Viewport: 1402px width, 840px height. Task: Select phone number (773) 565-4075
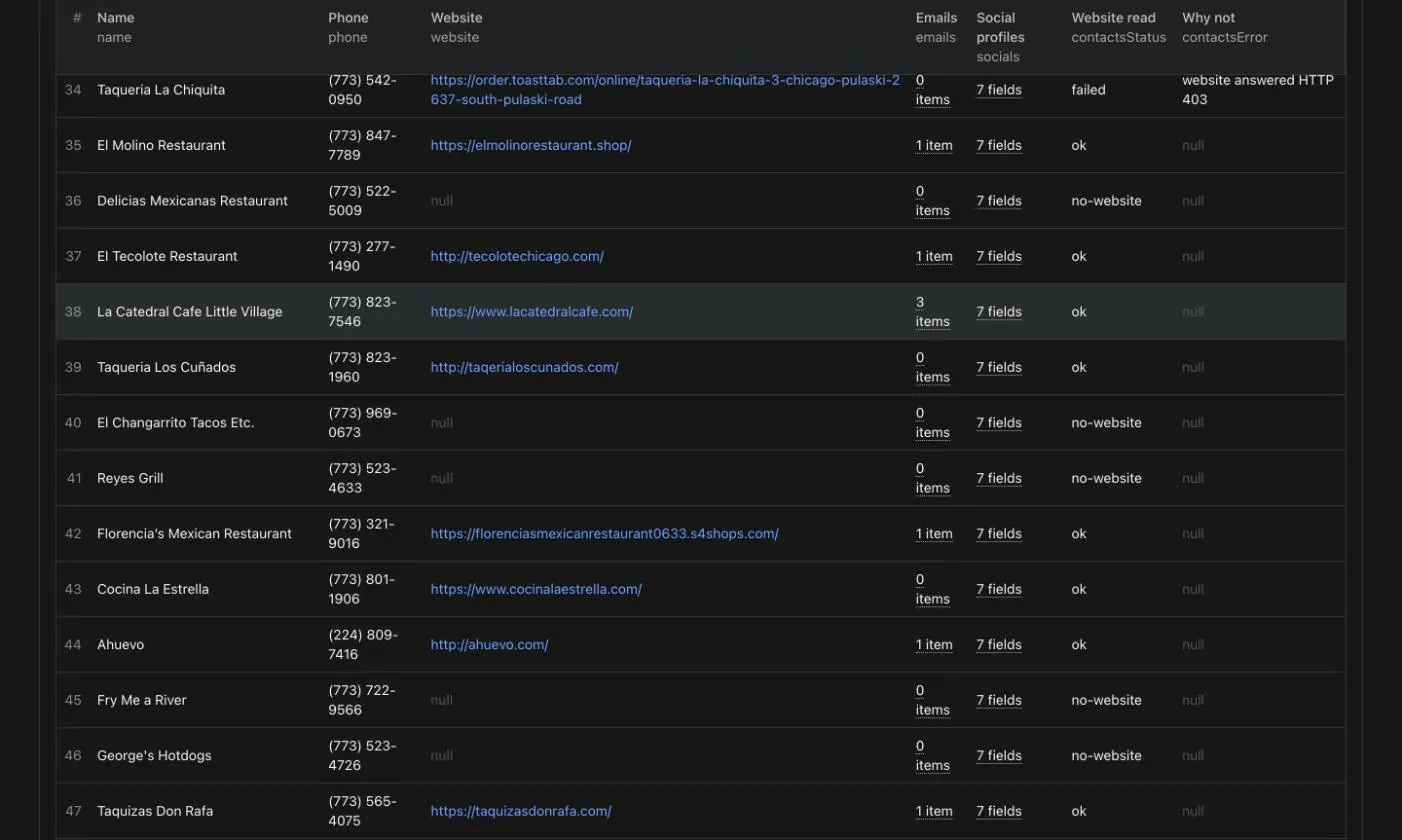tap(362, 811)
